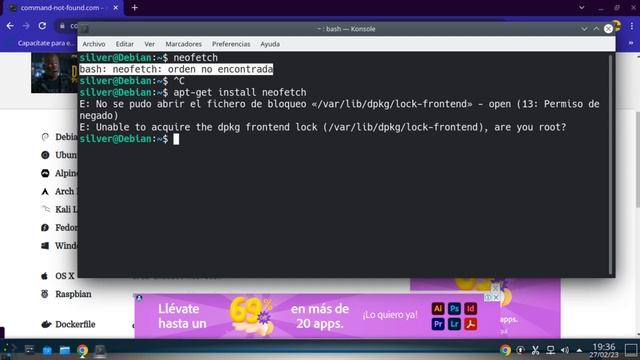Click the Illustrator 'Ai' icon in the ad
640x360 pixels.
click(438, 309)
